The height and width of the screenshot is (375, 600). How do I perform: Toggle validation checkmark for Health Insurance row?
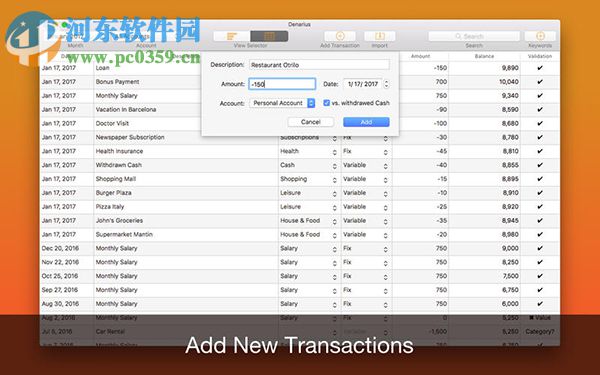[540, 151]
